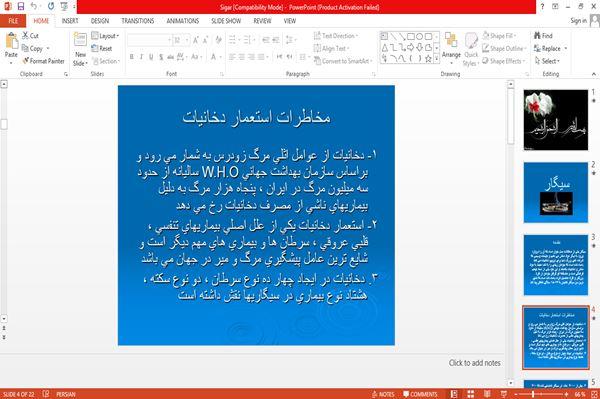This screenshot has width=600, height=399.
Task: Toggle Strikethrough formatting
Action: [171, 57]
